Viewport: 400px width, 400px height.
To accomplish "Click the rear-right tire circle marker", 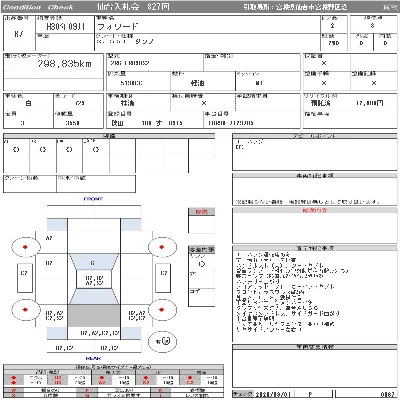I will [x=162, y=310].
